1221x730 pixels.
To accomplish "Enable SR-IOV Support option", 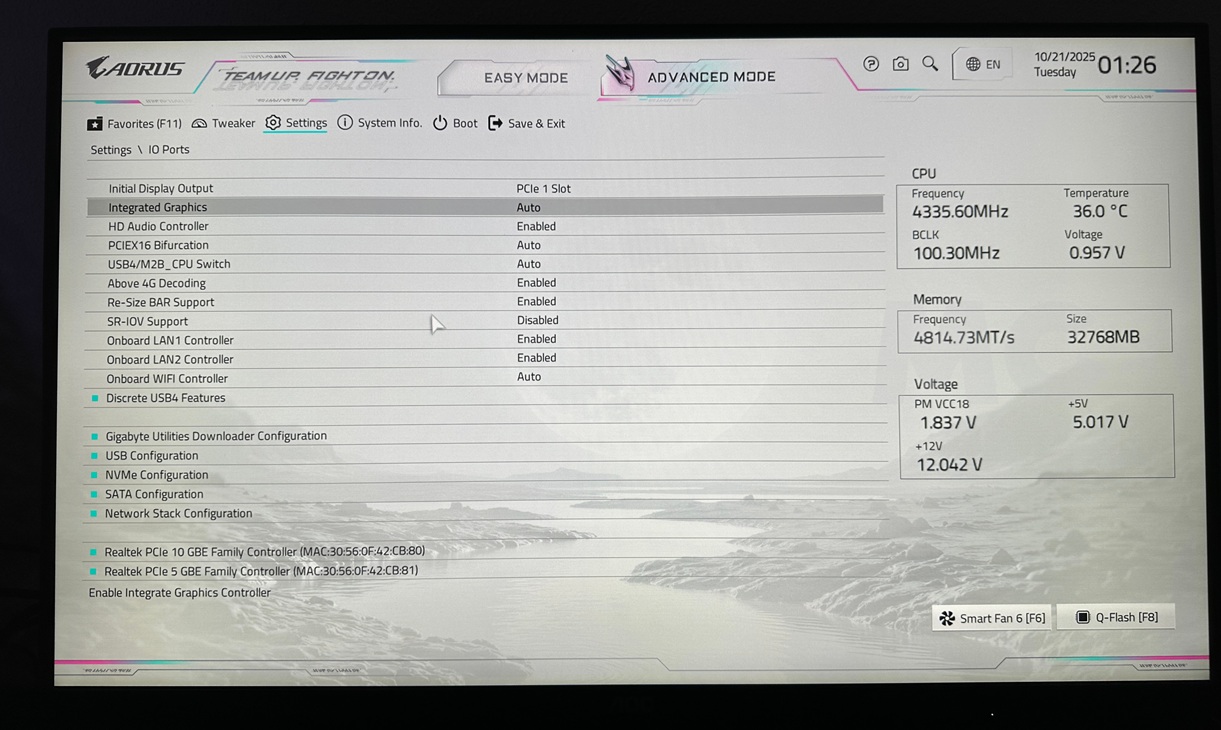I will pyautogui.click(x=537, y=321).
